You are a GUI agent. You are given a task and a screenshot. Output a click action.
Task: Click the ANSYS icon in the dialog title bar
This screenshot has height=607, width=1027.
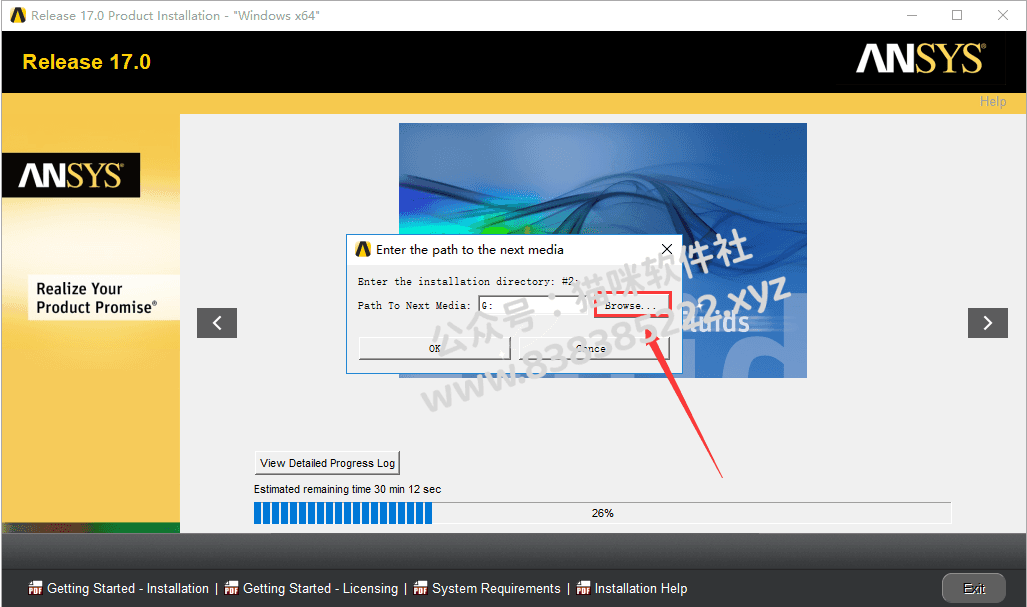tap(363, 249)
